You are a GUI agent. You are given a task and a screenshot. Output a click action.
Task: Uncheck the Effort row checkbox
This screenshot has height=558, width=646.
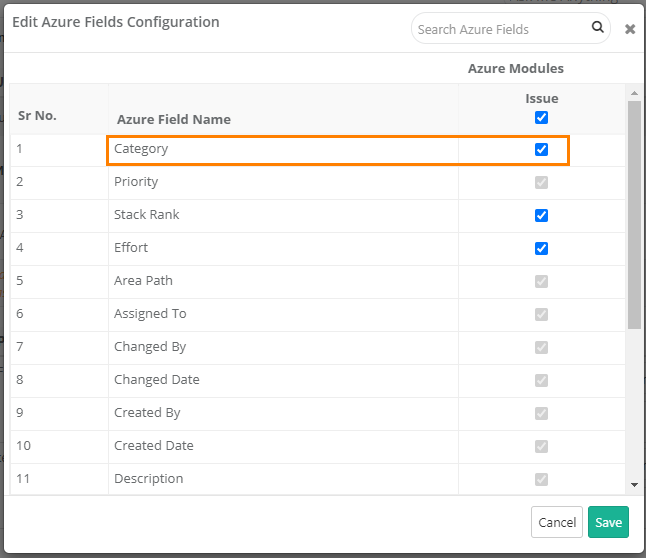tap(541, 248)
